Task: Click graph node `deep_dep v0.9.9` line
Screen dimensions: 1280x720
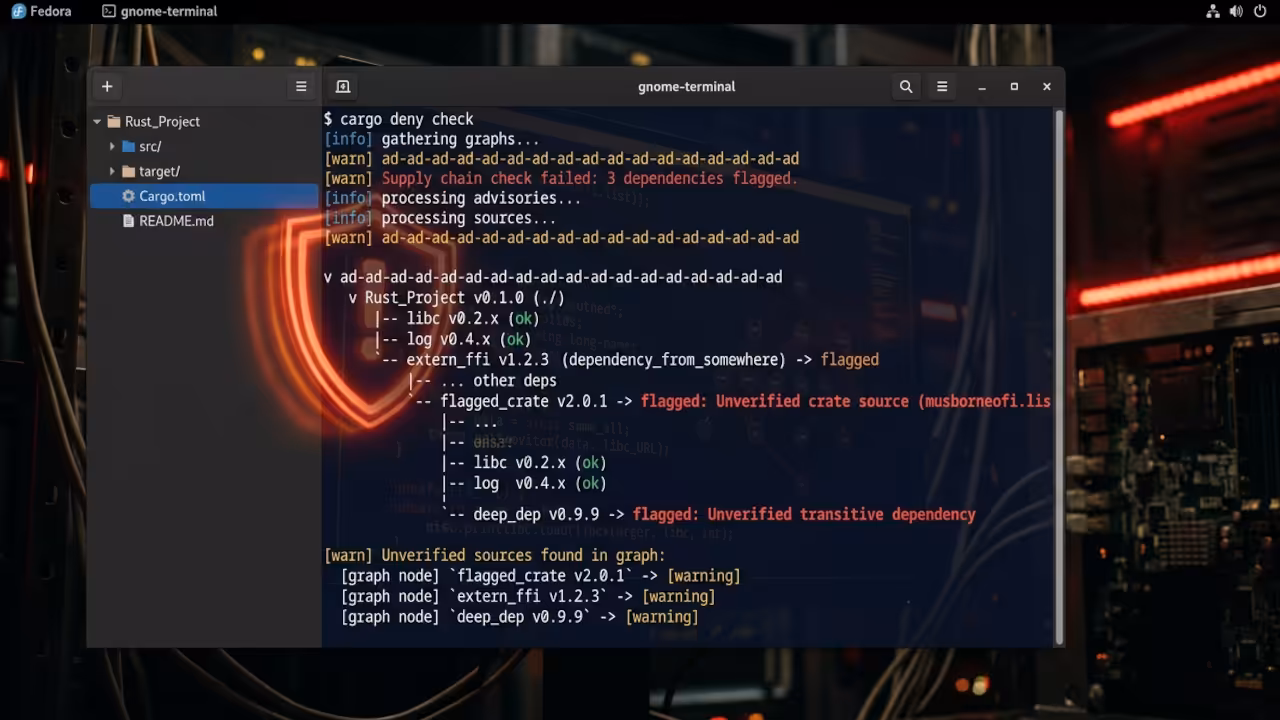Action: [519, 617]
